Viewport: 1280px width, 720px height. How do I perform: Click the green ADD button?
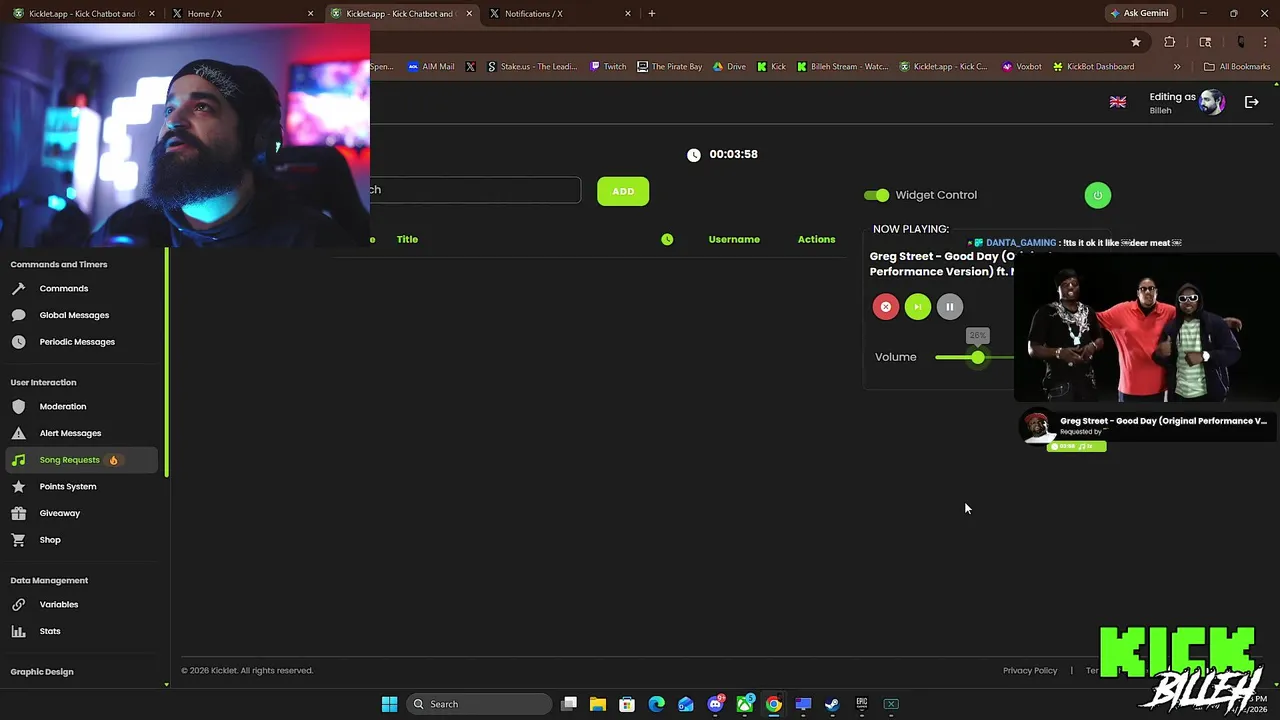[x=623, y=191]
